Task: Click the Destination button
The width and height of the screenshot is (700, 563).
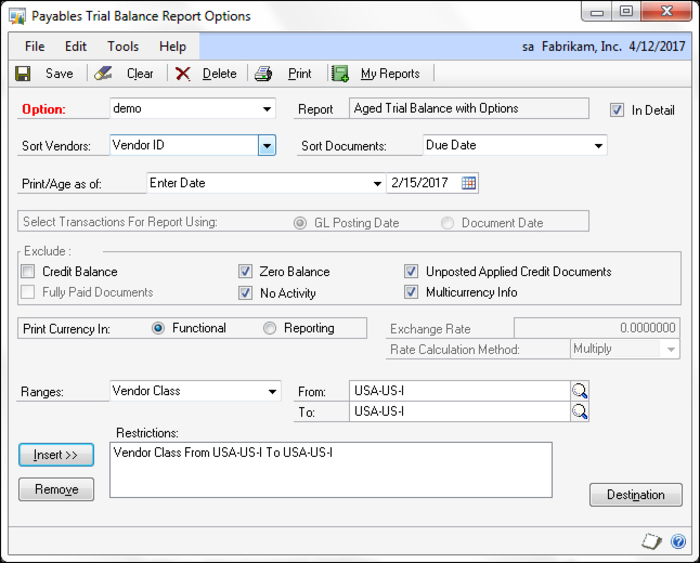Action: 636,495
